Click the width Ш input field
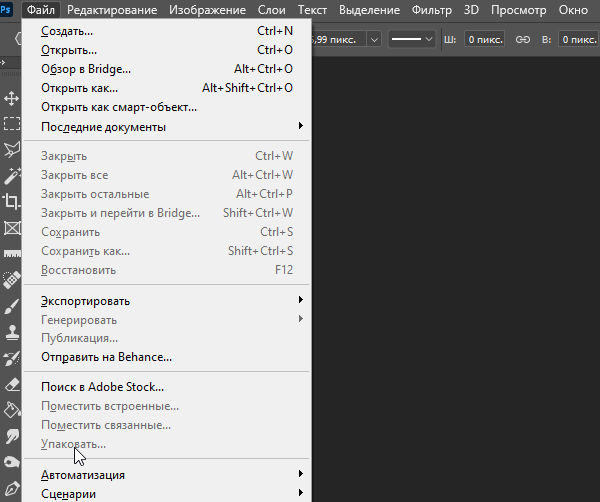The height and width of the screenshot is (502, 600). click(484, 39)
